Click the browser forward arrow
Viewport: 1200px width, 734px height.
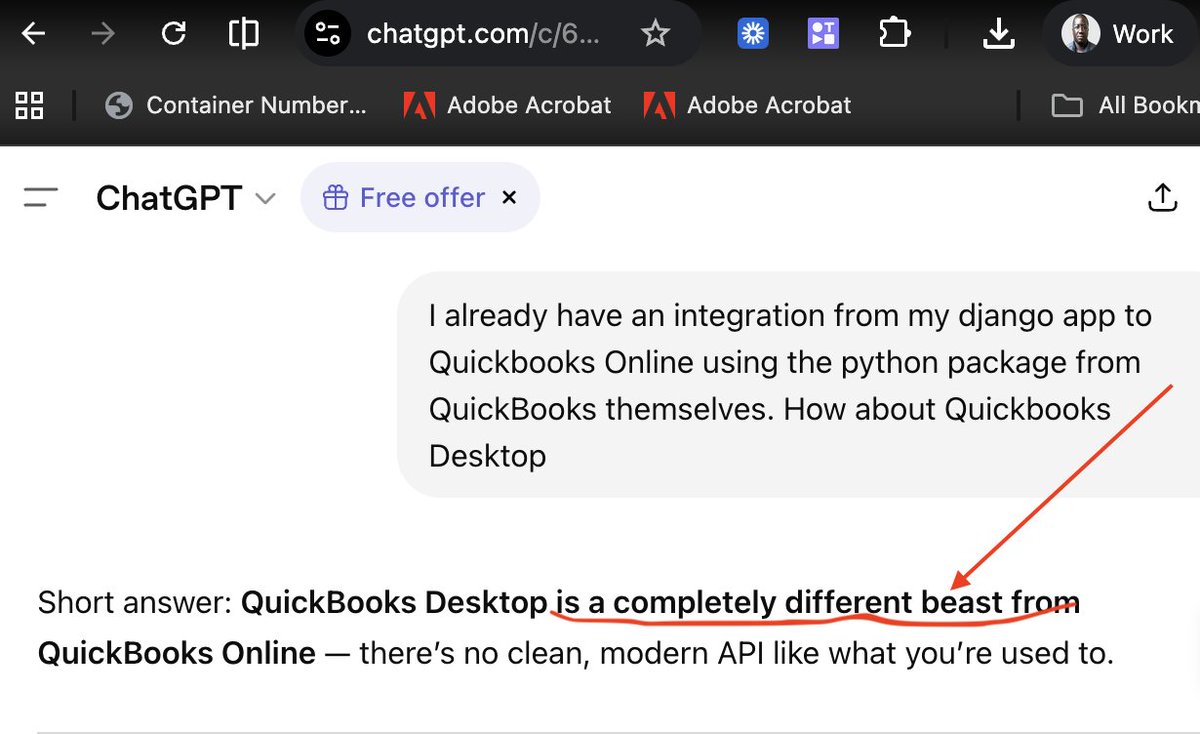pyautogui.click(x=103, y=34)
